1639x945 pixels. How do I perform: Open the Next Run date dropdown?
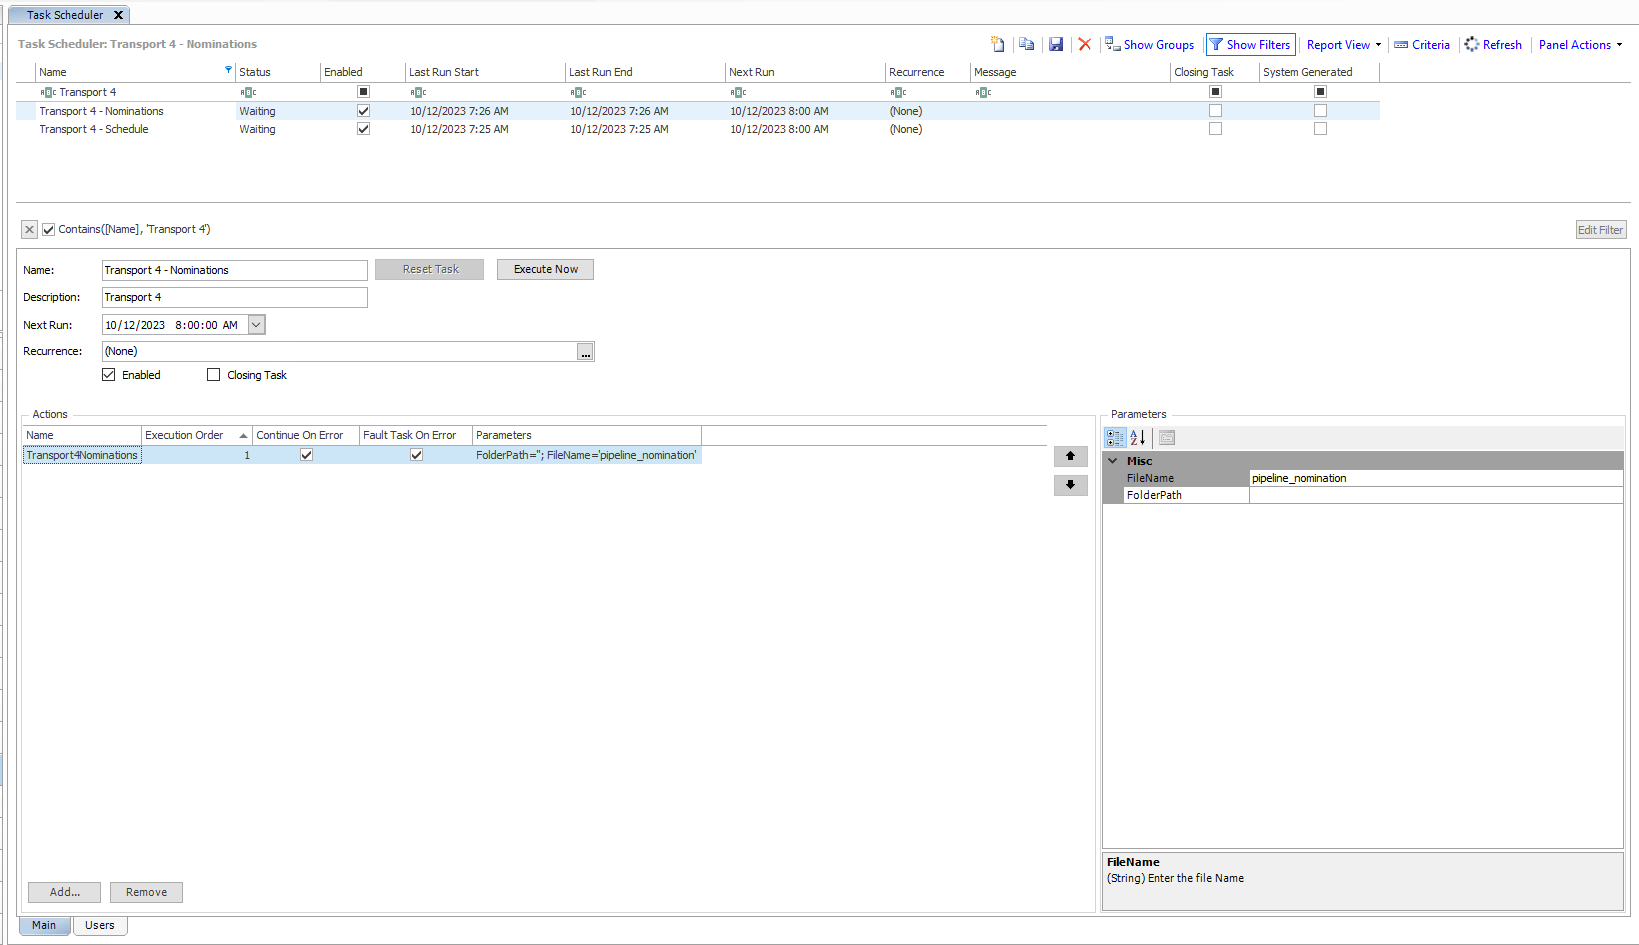click(x=256, y=325)
